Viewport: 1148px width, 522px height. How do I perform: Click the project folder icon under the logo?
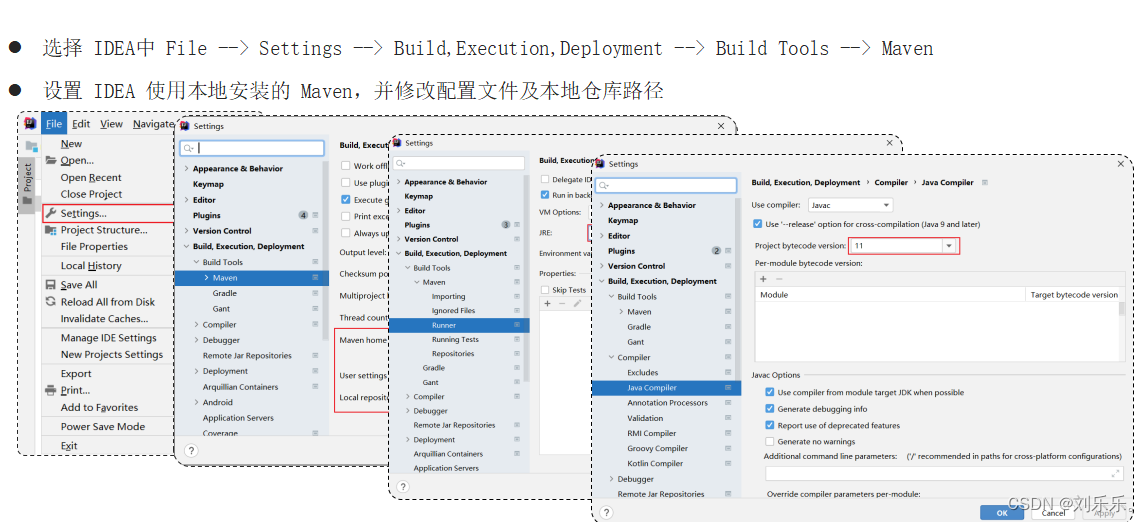31,146
